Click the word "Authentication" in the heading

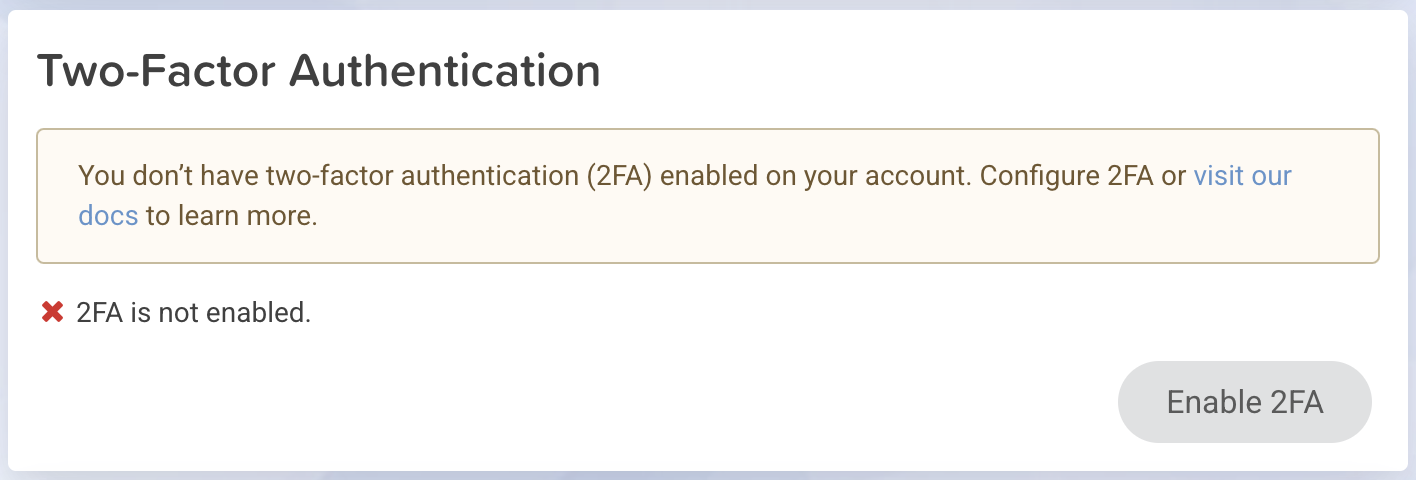(x=445, y=72)
